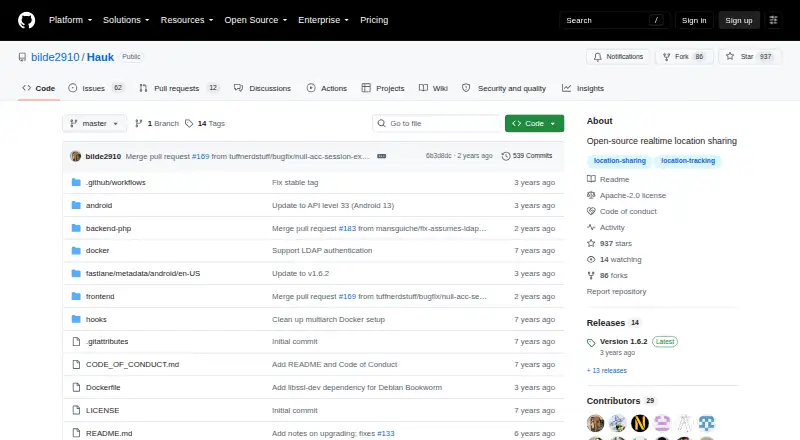Show + 13 releases link

[607, 371]
